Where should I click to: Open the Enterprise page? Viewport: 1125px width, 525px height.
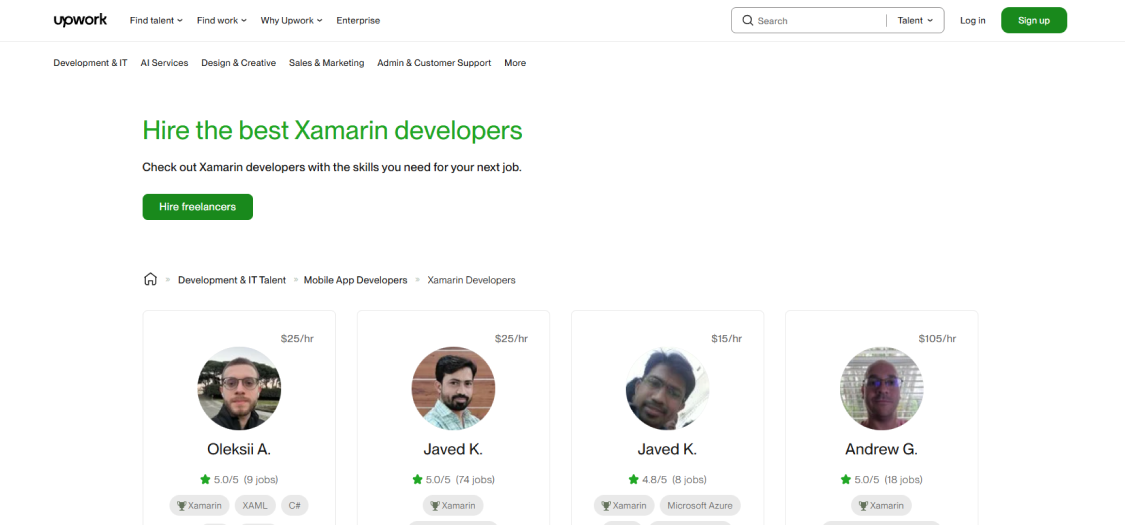358,21
